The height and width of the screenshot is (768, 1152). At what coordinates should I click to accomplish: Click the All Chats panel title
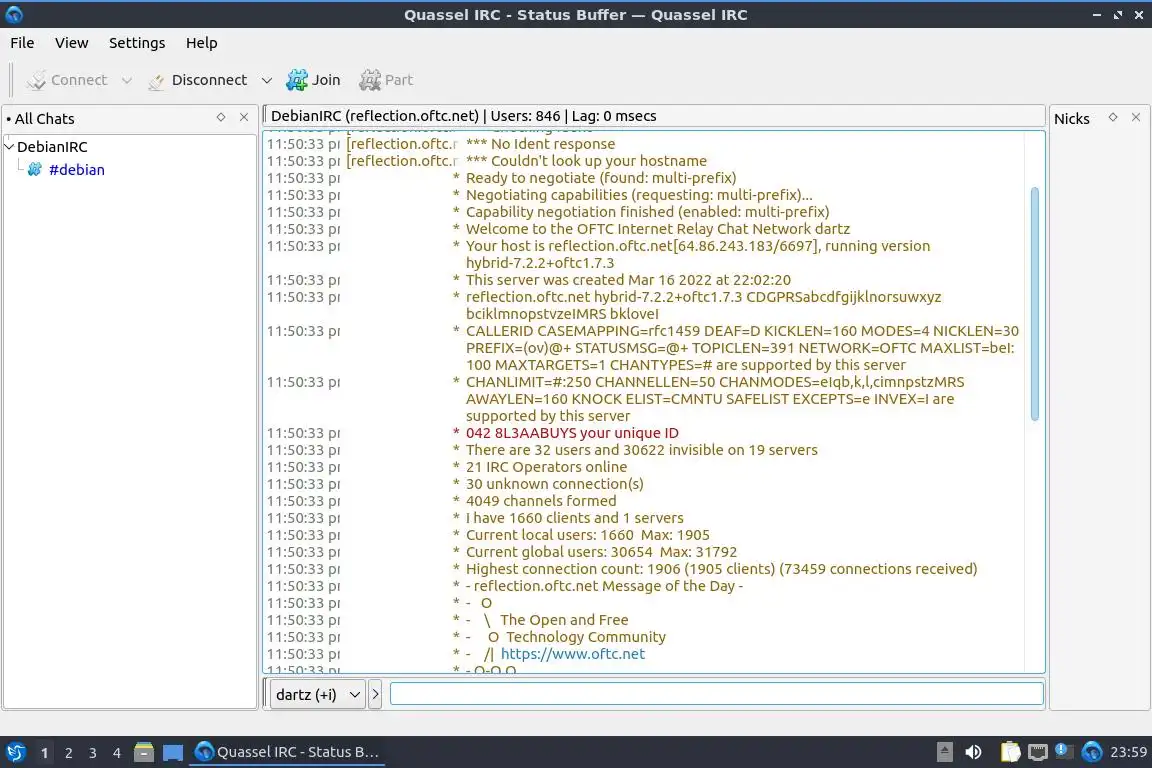(x=44, y=118)
